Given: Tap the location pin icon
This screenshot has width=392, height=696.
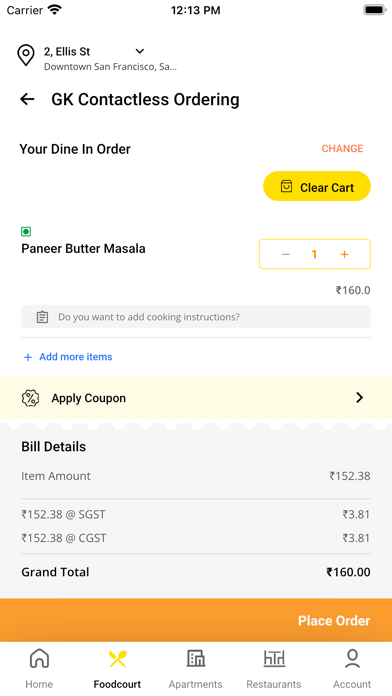Looking at the screenshot, I should (x=26, y=55).
